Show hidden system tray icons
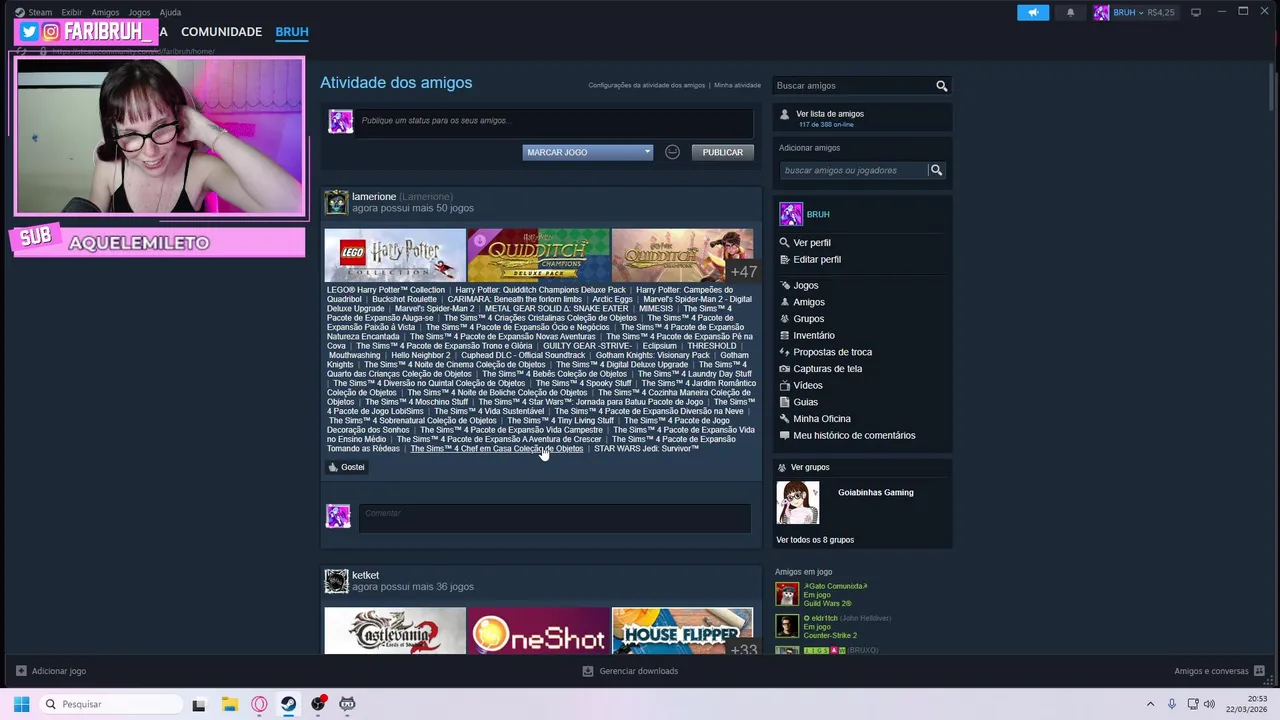Screen dimensions: 1280x720 pyautogui.click(x=1150, y=704)
